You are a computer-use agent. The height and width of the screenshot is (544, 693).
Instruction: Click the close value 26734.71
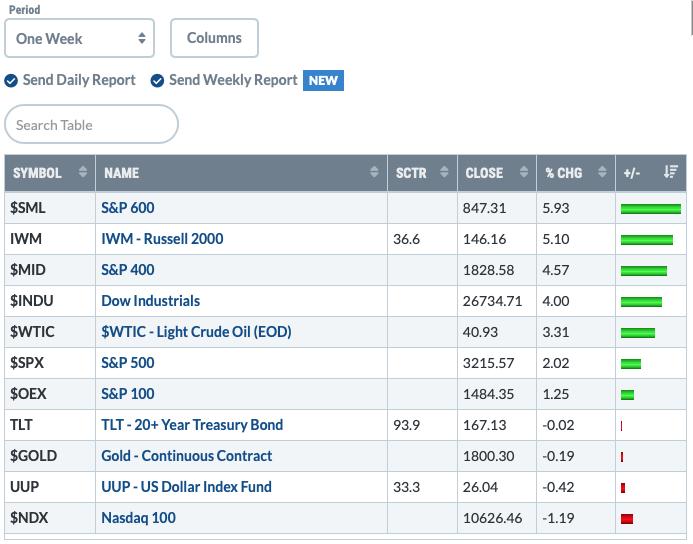pos(492,301)
